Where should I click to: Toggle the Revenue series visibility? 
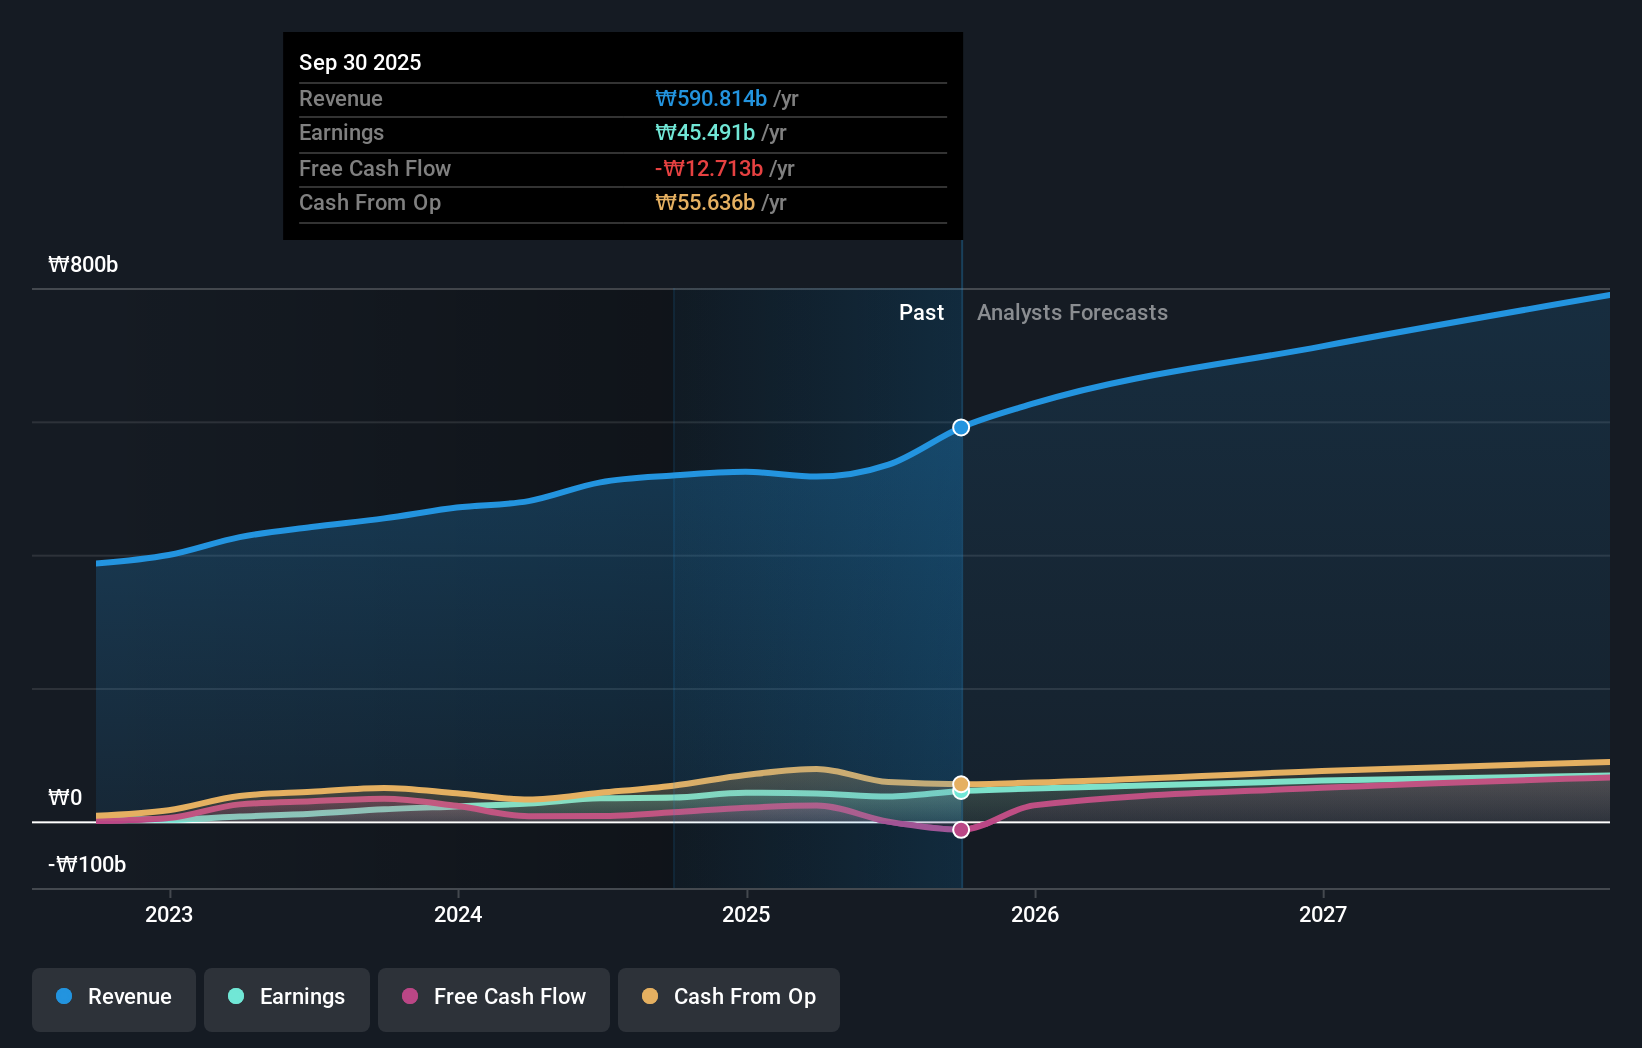click(113, 997)
